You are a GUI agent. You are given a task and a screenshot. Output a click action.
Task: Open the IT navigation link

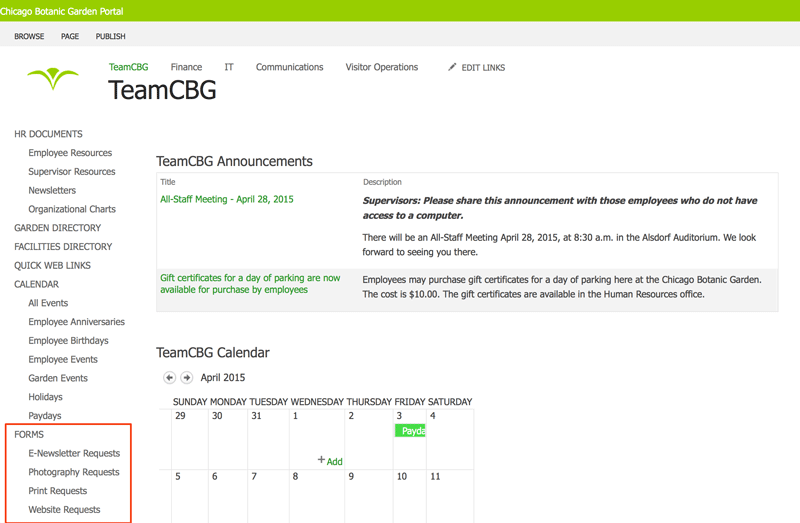(x=229, y=67)
